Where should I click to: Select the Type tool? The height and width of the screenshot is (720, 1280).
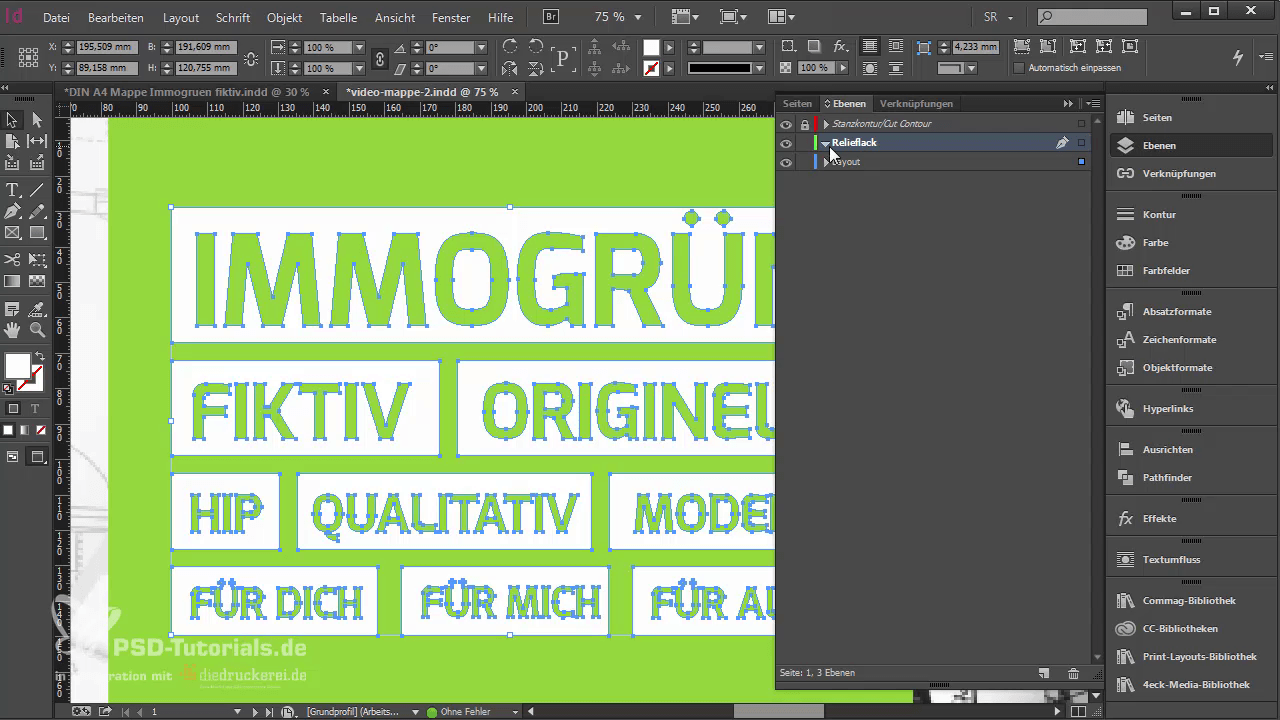point(12,190)
